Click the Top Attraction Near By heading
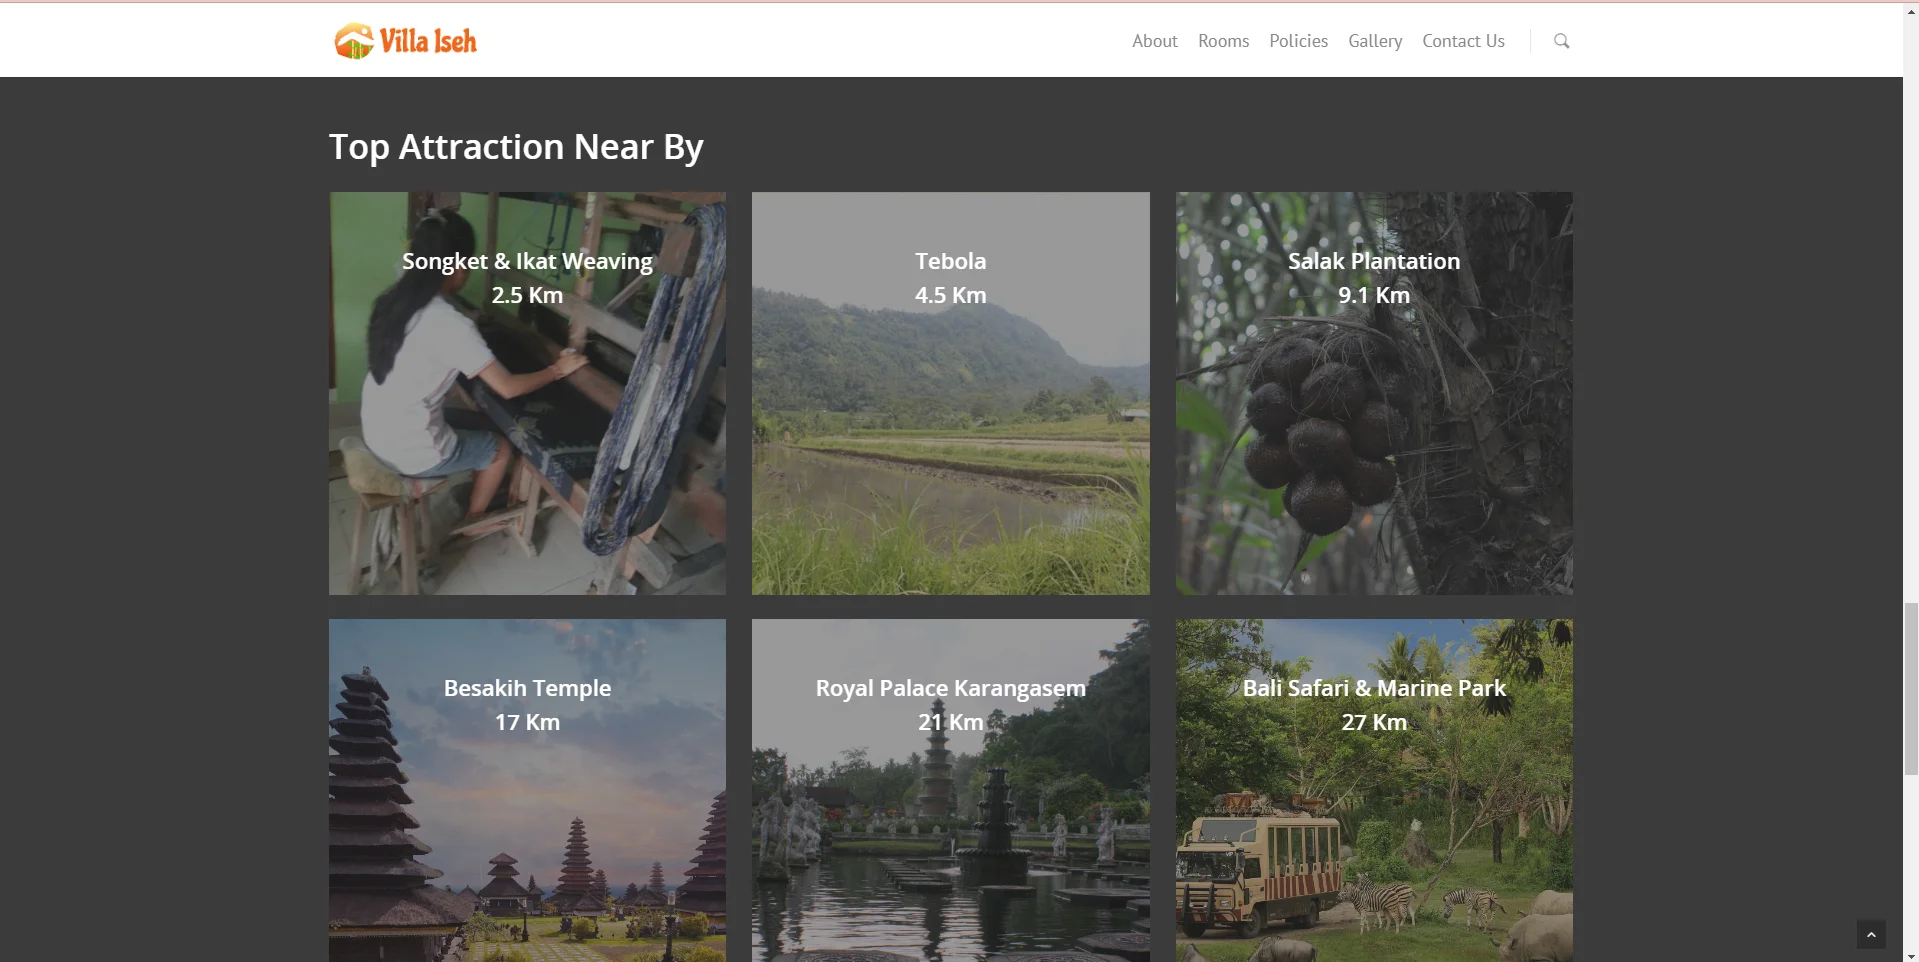The image size is (1919, 962). click(x=516, y=147)
